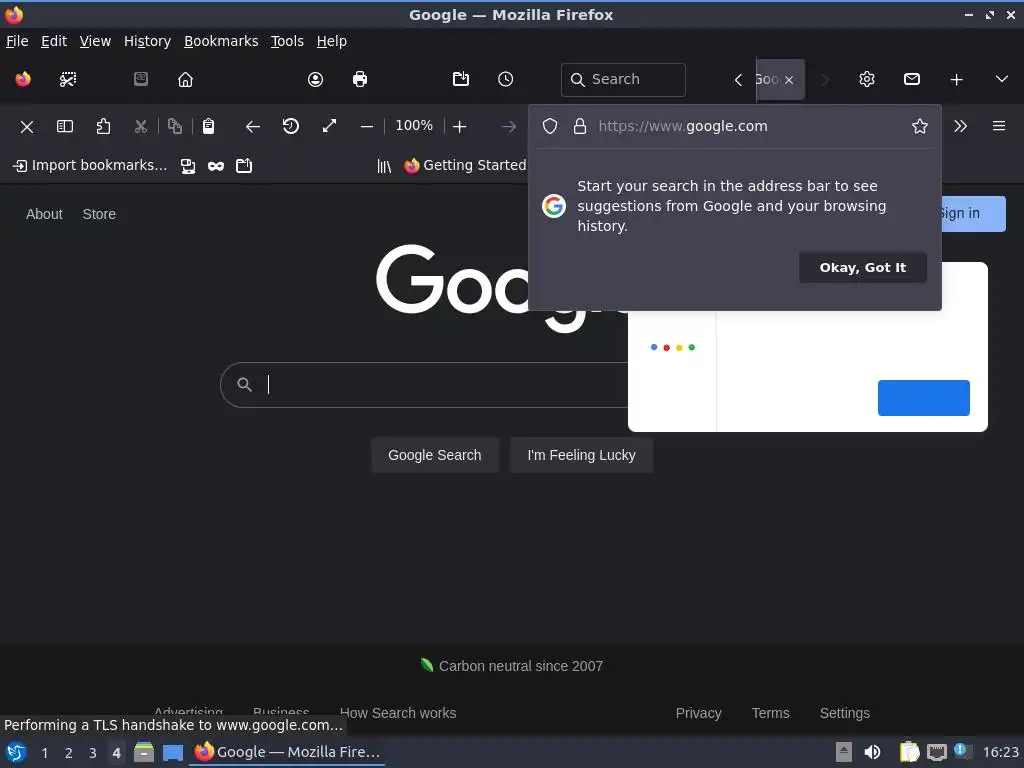This screenshot has width=1024, height=768.
Task: Open the Help menu
Action: (x=332, y=41)
